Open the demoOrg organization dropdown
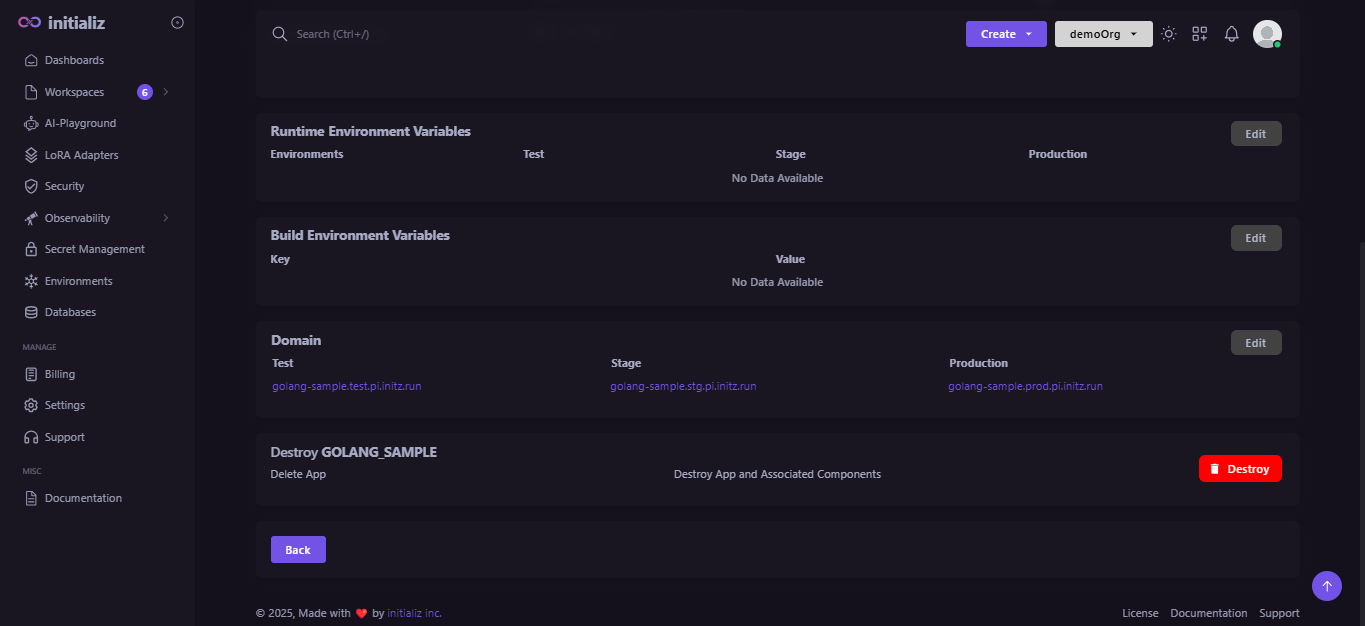Screen dimensions: 1365x626 [x=1104, y=34]
